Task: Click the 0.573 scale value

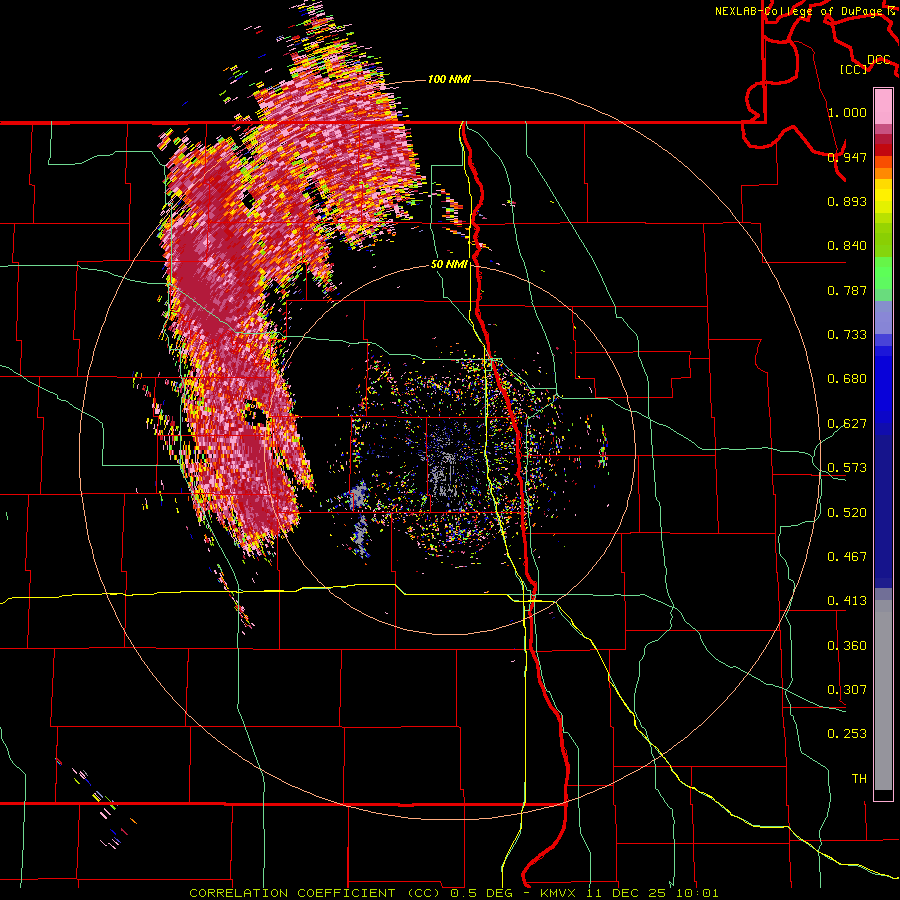Action: [847, 467]
